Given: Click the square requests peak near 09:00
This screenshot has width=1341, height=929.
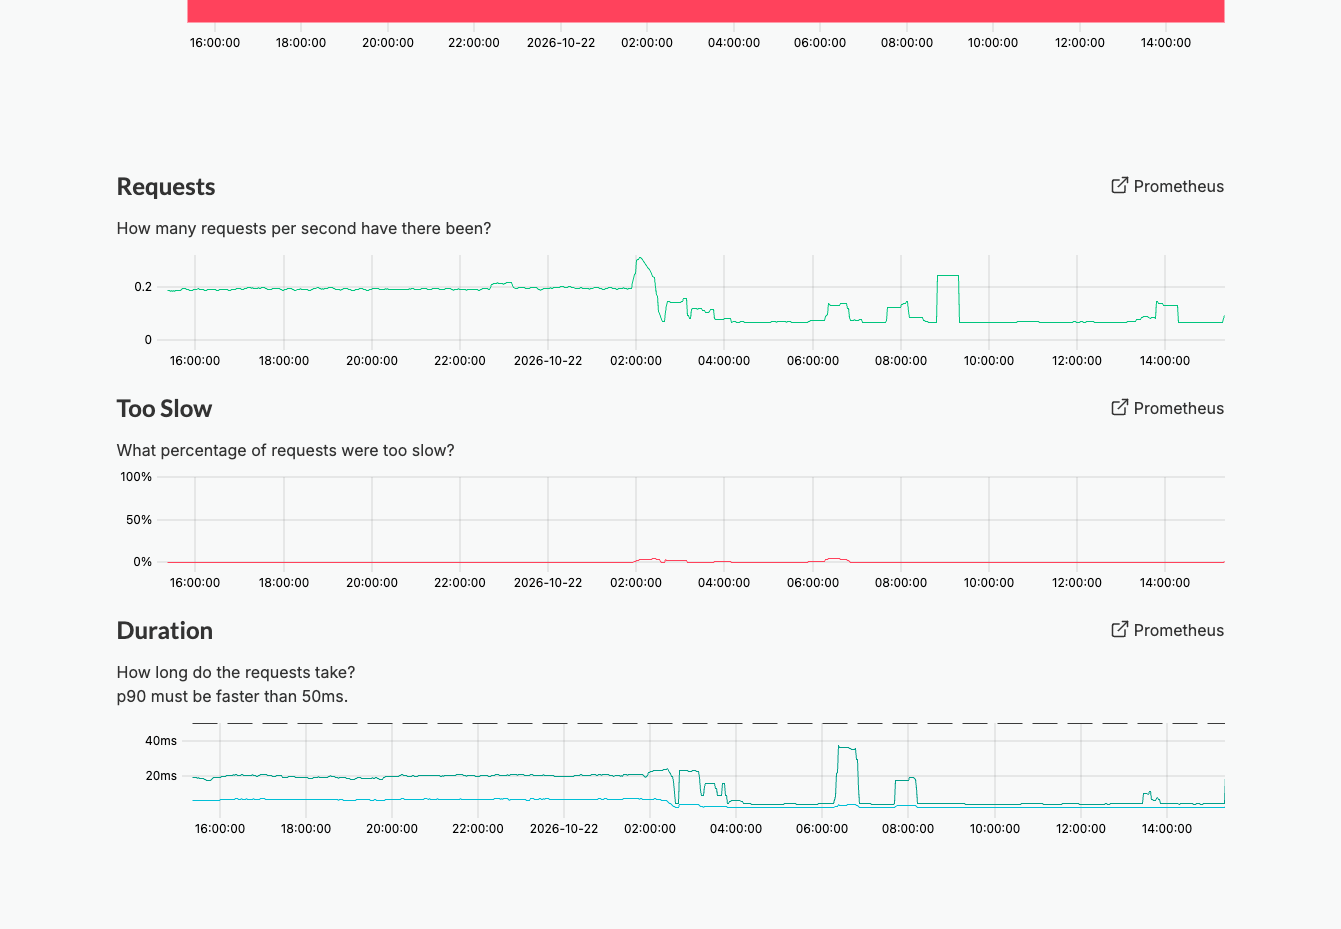Looking at the screenshot, I should [948, 276].
